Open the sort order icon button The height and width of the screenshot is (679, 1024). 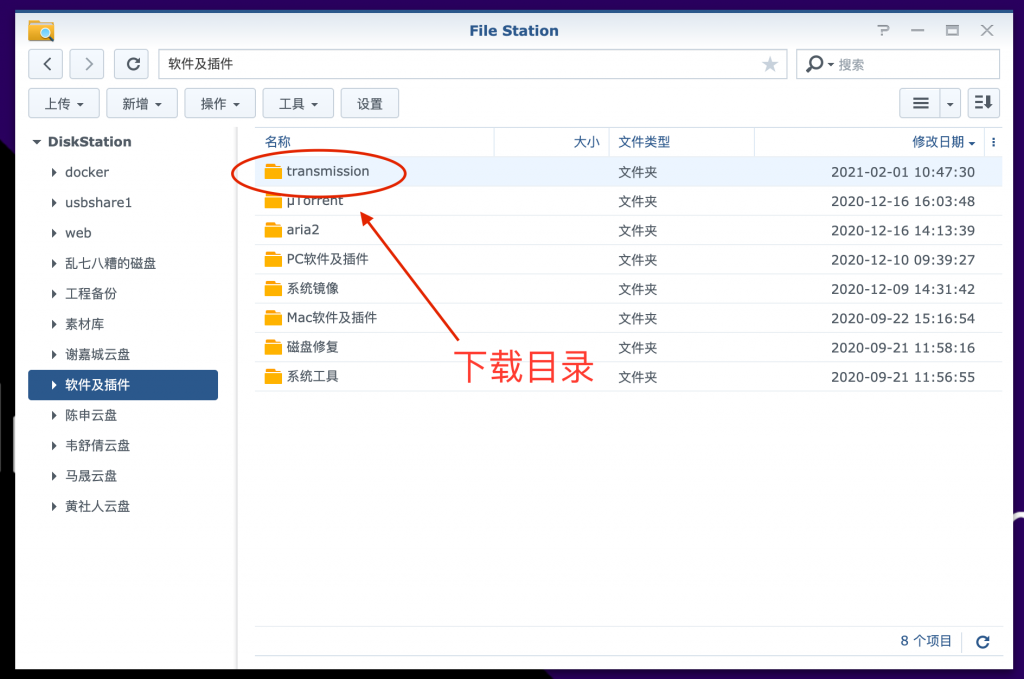983,103
